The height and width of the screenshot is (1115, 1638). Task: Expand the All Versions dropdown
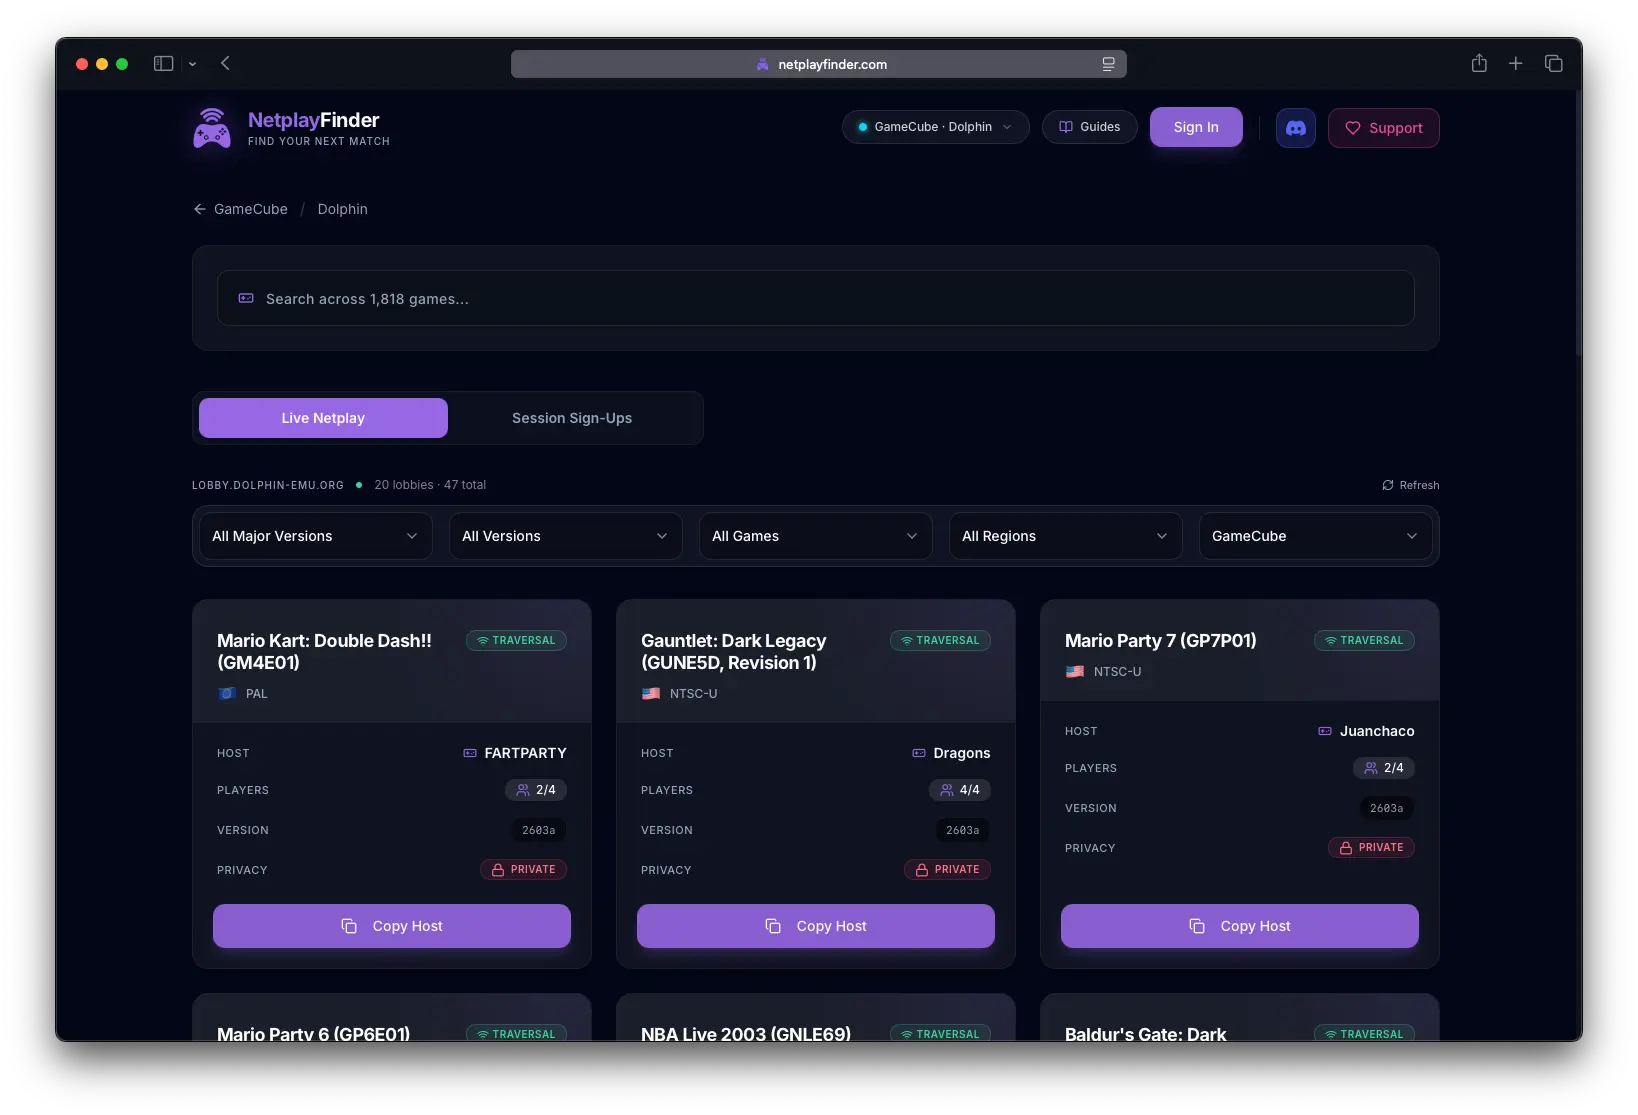tap(566, 536)
